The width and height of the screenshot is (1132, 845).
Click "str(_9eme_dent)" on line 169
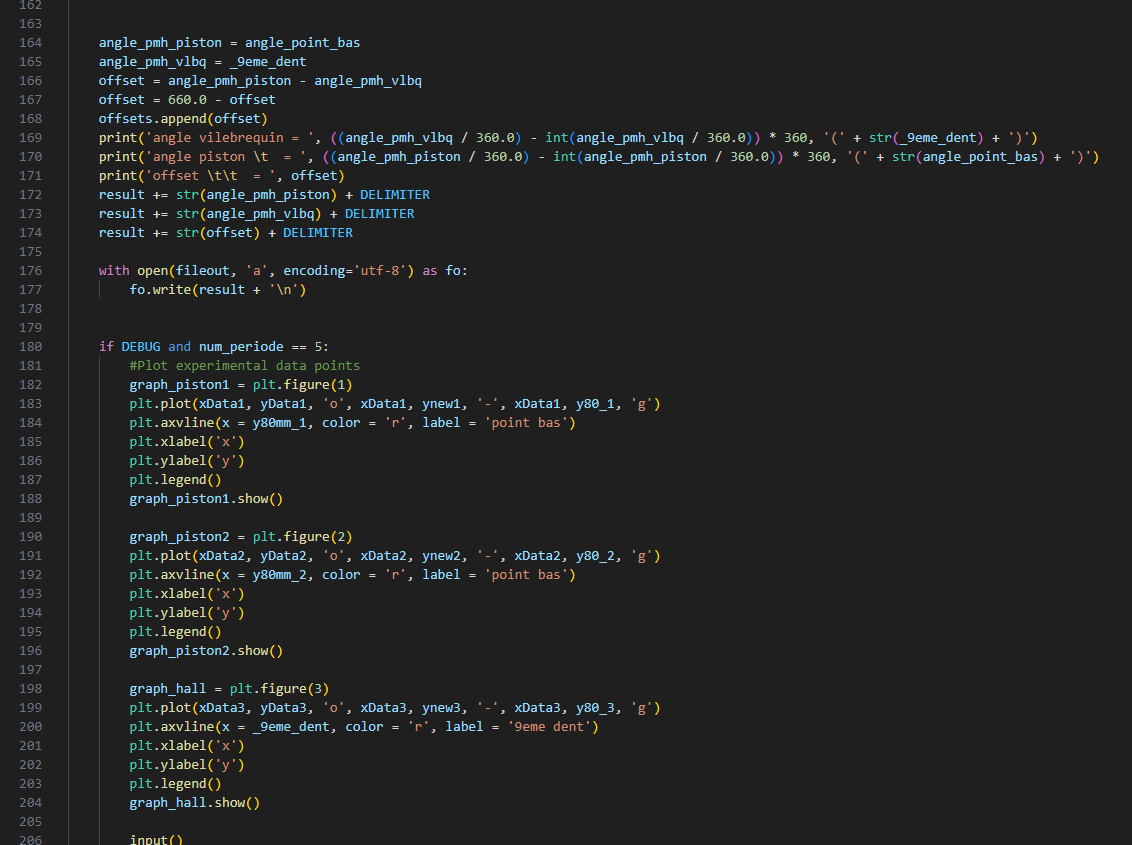click(926, 138)
